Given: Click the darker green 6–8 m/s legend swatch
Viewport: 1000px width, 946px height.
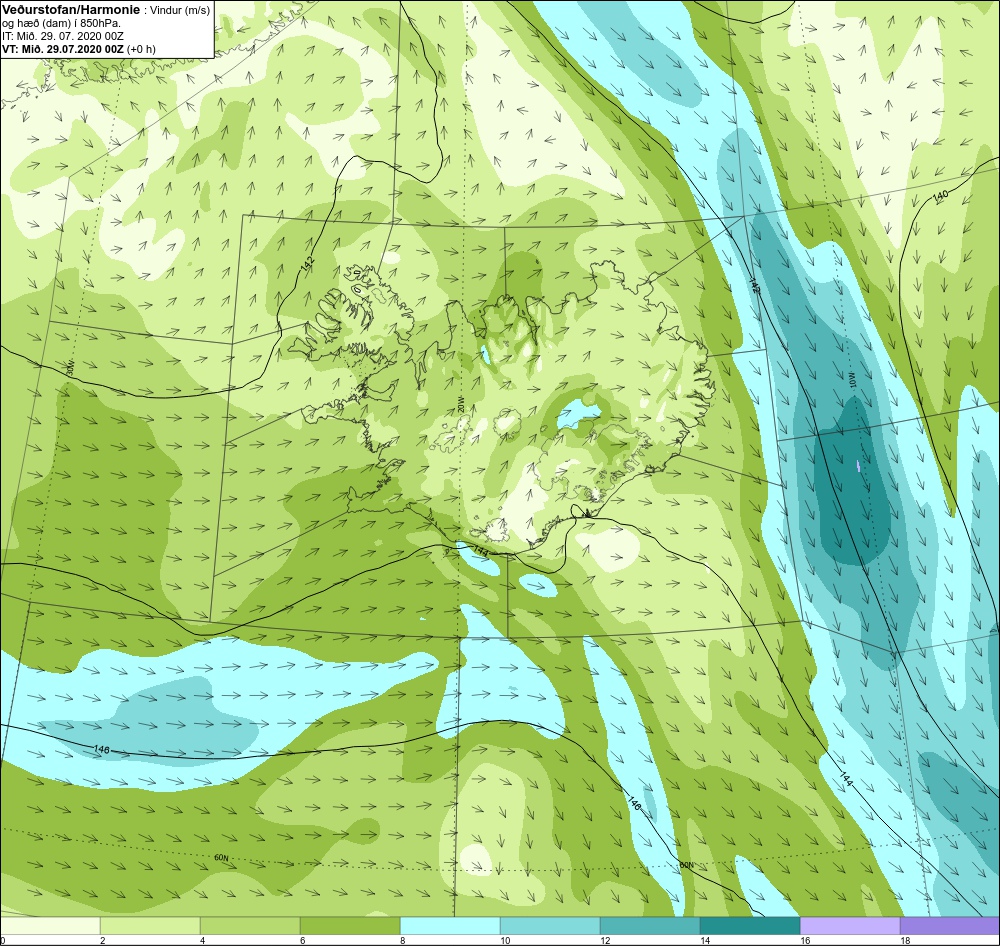Looking at the screenshot, I should (x=350, y=925).
